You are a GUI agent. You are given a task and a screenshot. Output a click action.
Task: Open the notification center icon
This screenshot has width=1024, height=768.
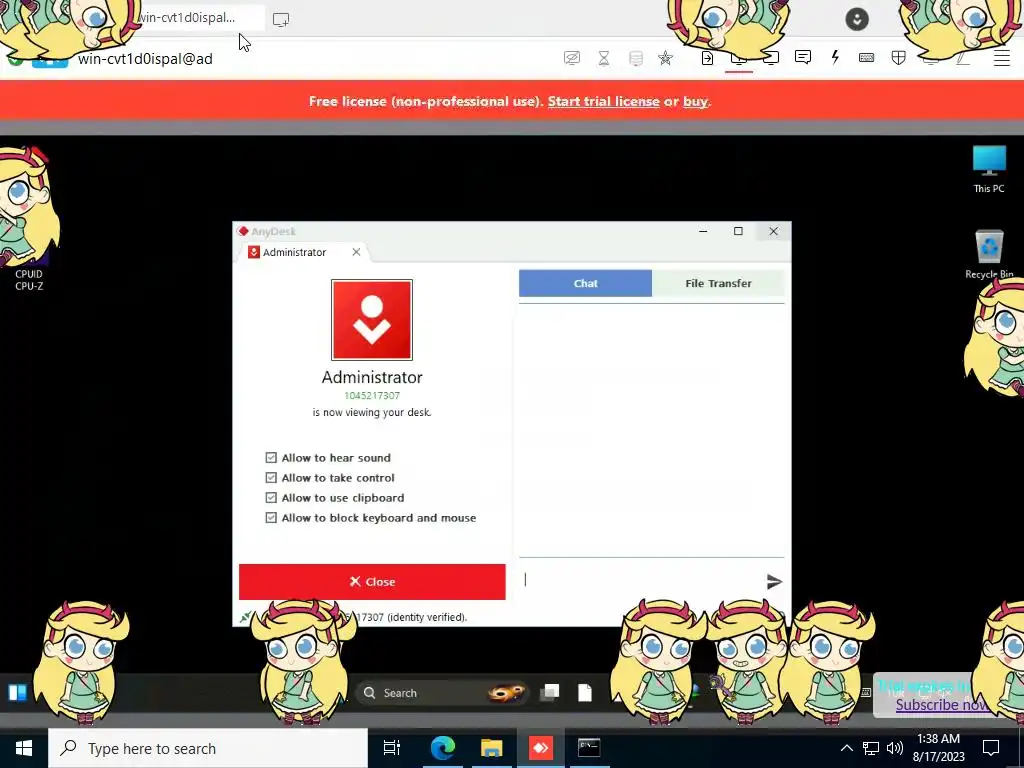point(991,748)
